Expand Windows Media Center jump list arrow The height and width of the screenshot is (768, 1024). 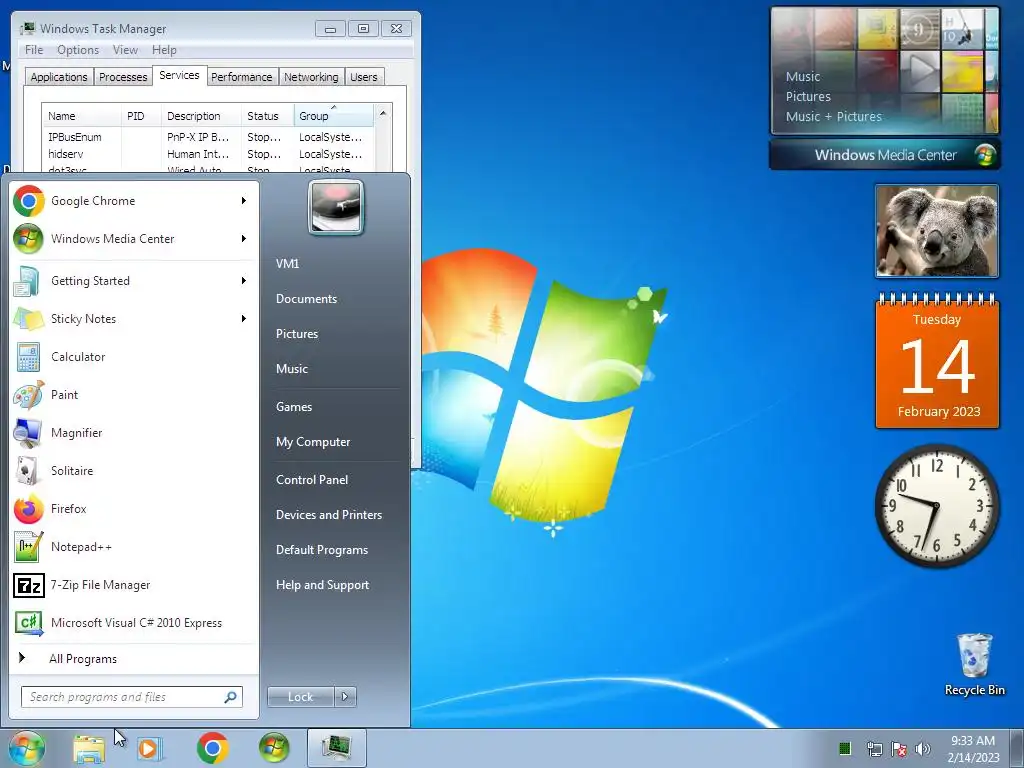pyautogui.click(x=244, y=238)
